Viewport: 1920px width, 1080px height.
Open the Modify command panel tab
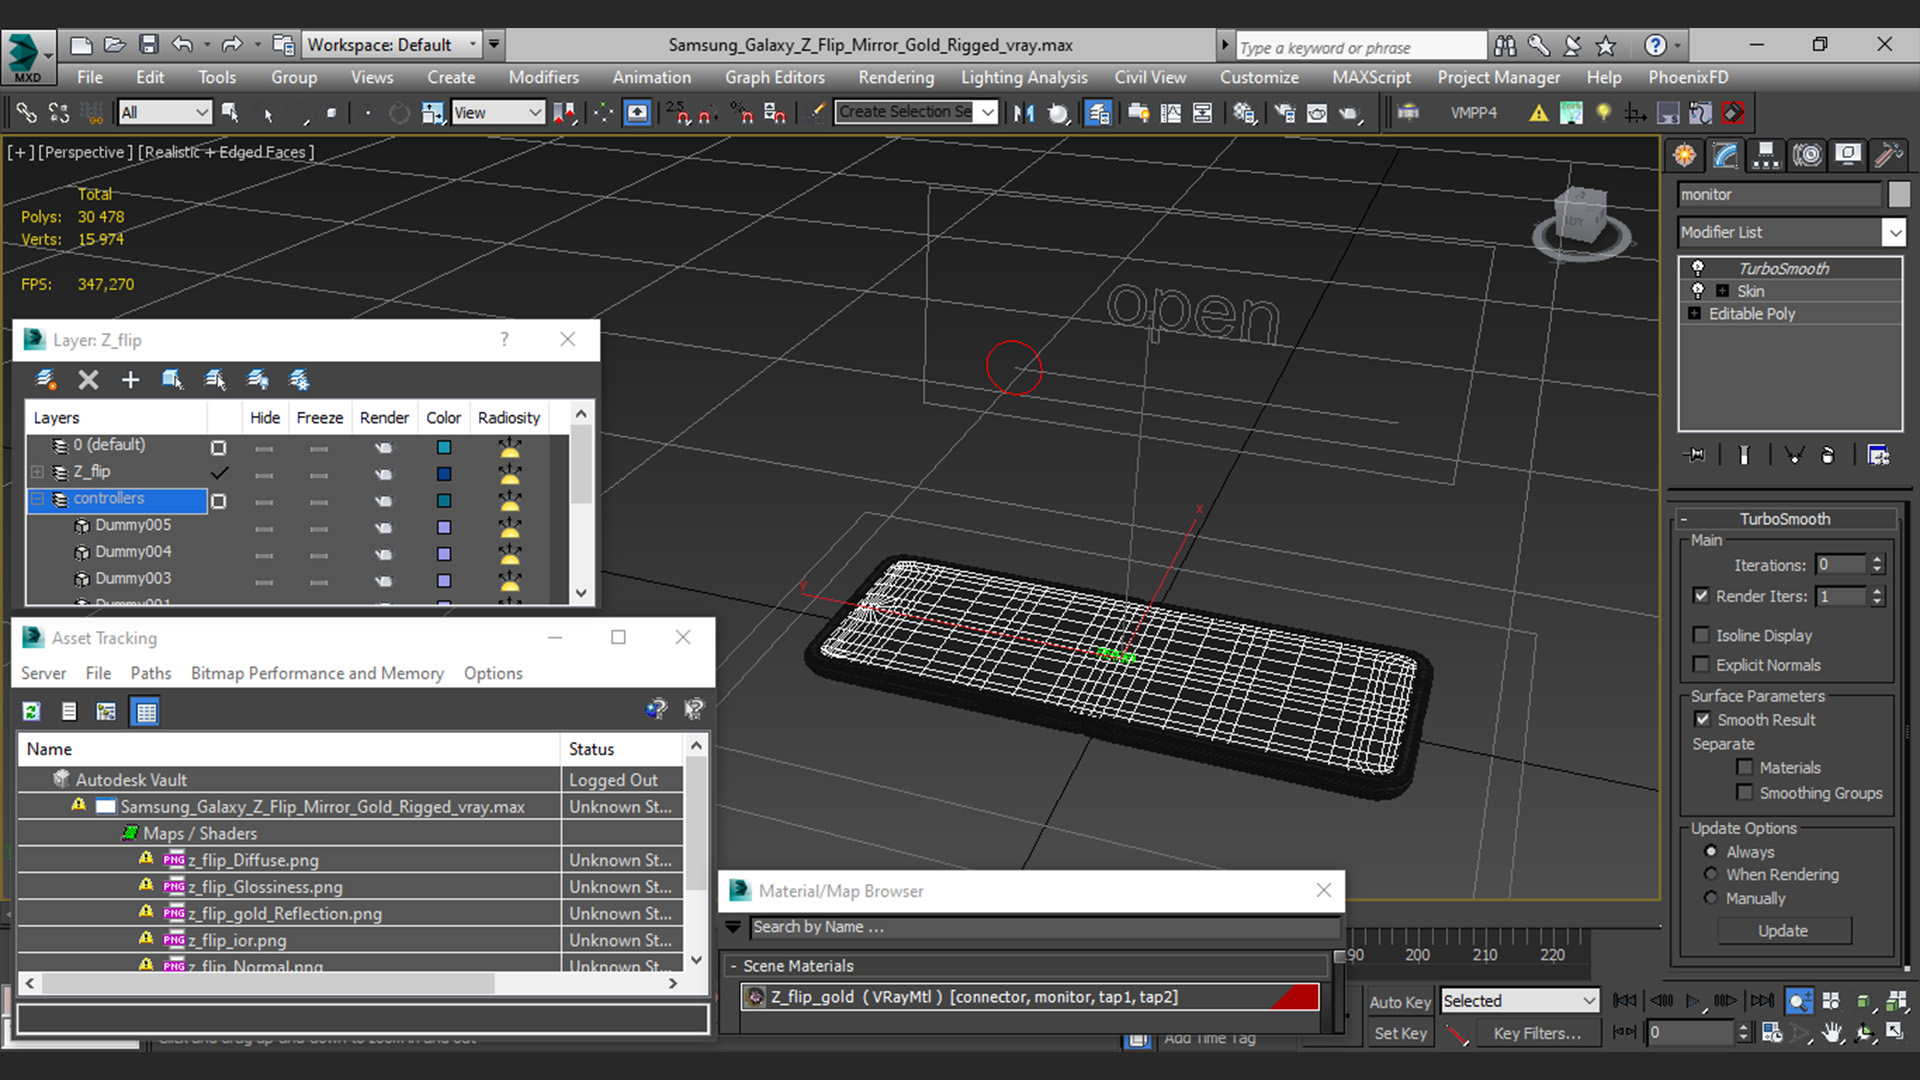point(1726,155)
